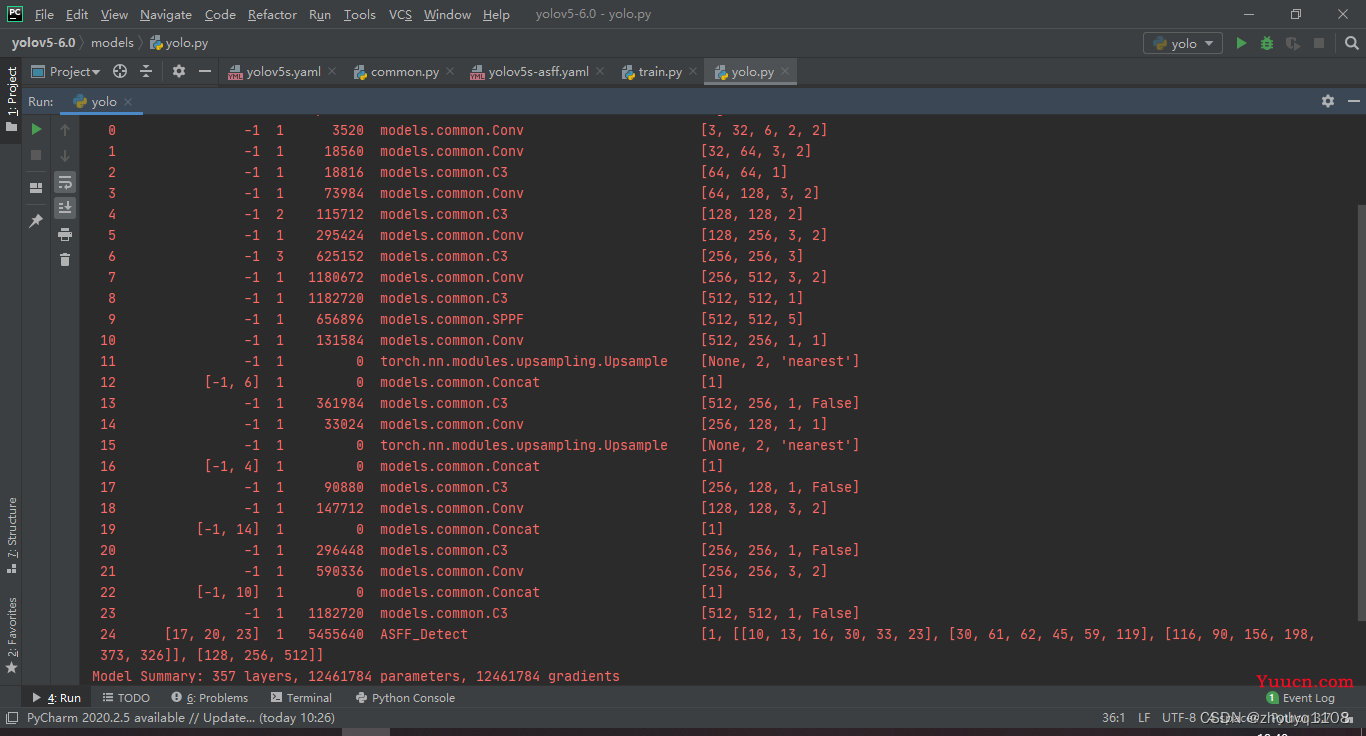The height and width of the screenshot is (736, 1366).
Task: Open Run panel settings gear
Action: (x=1328, y=101)
